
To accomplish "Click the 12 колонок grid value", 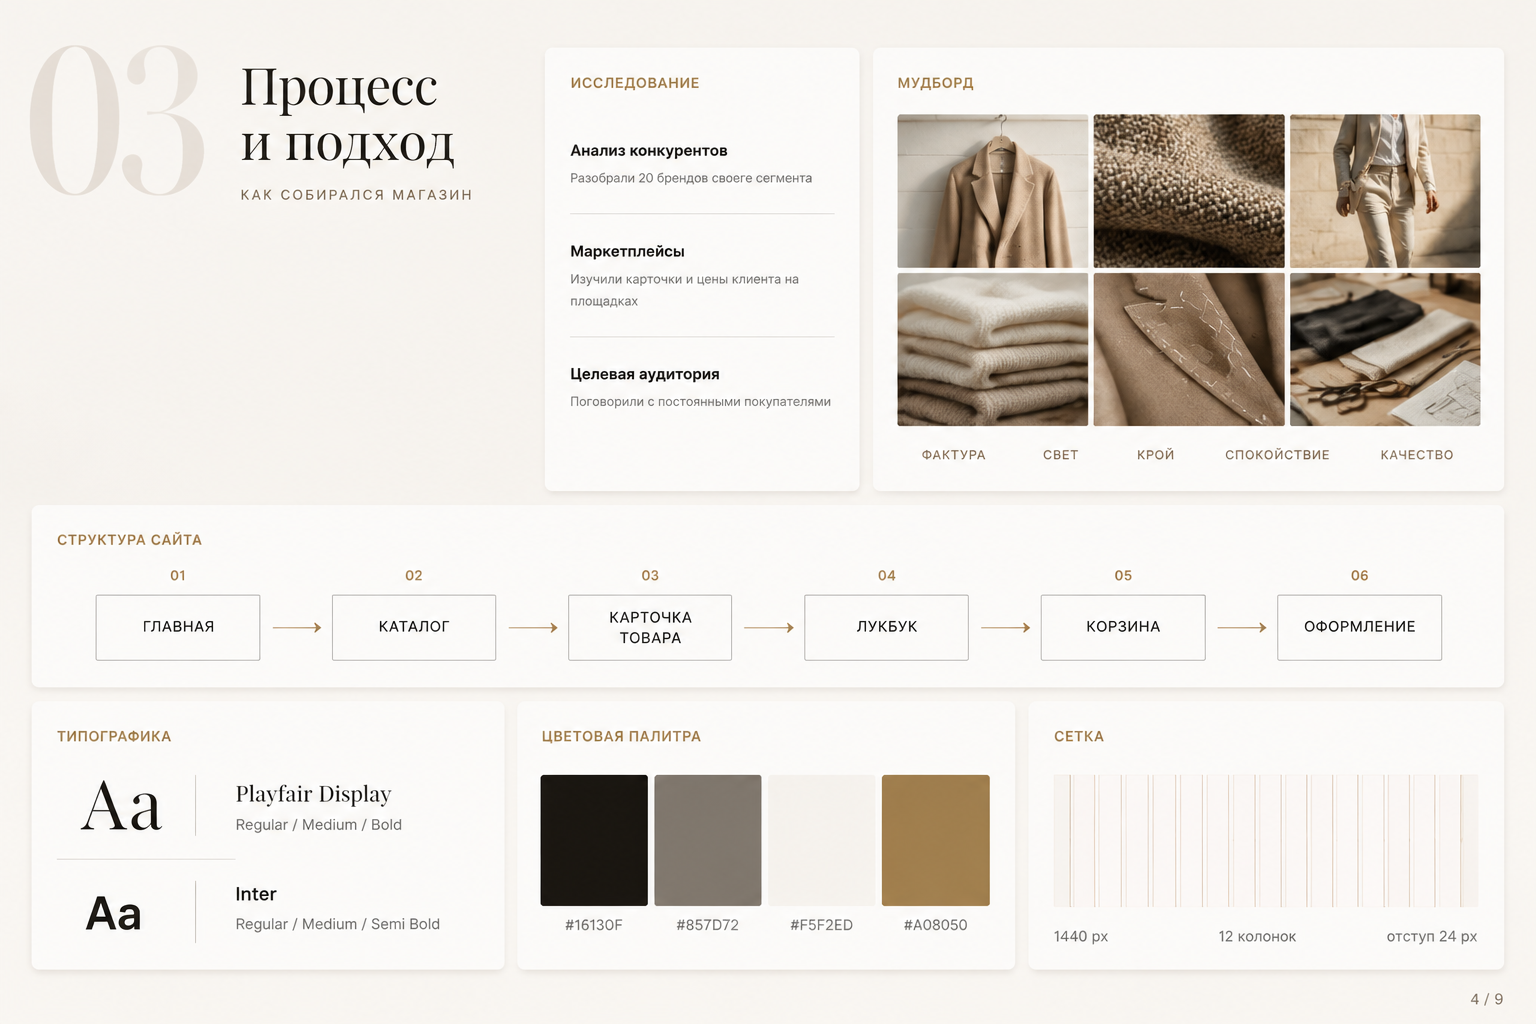I will [1257, 937].
